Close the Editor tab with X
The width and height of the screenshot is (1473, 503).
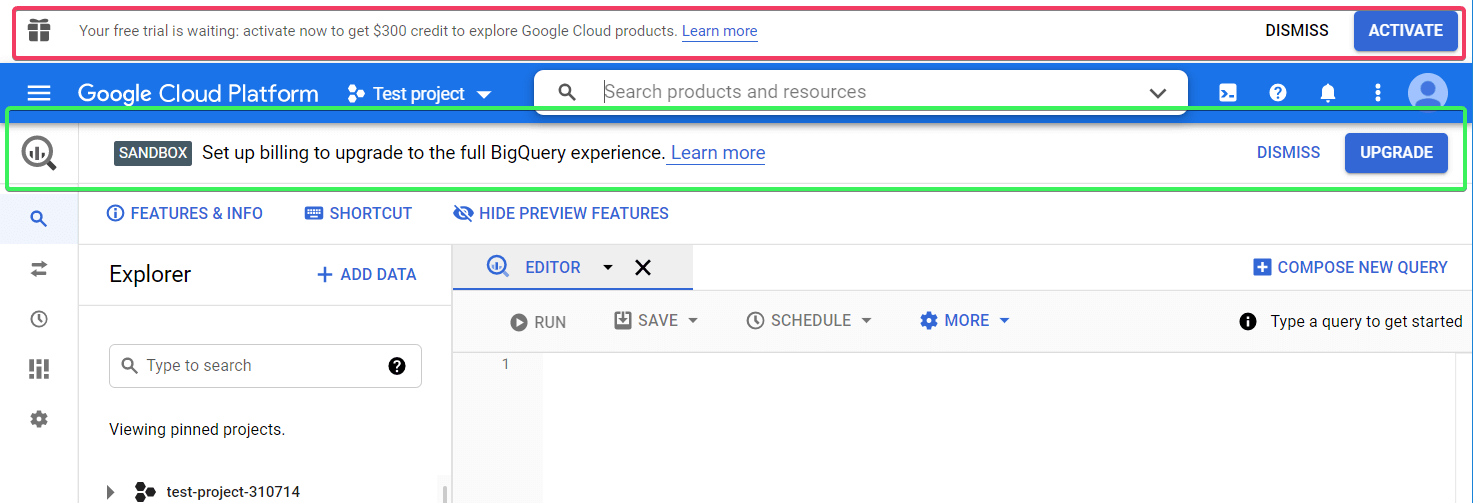643,267
